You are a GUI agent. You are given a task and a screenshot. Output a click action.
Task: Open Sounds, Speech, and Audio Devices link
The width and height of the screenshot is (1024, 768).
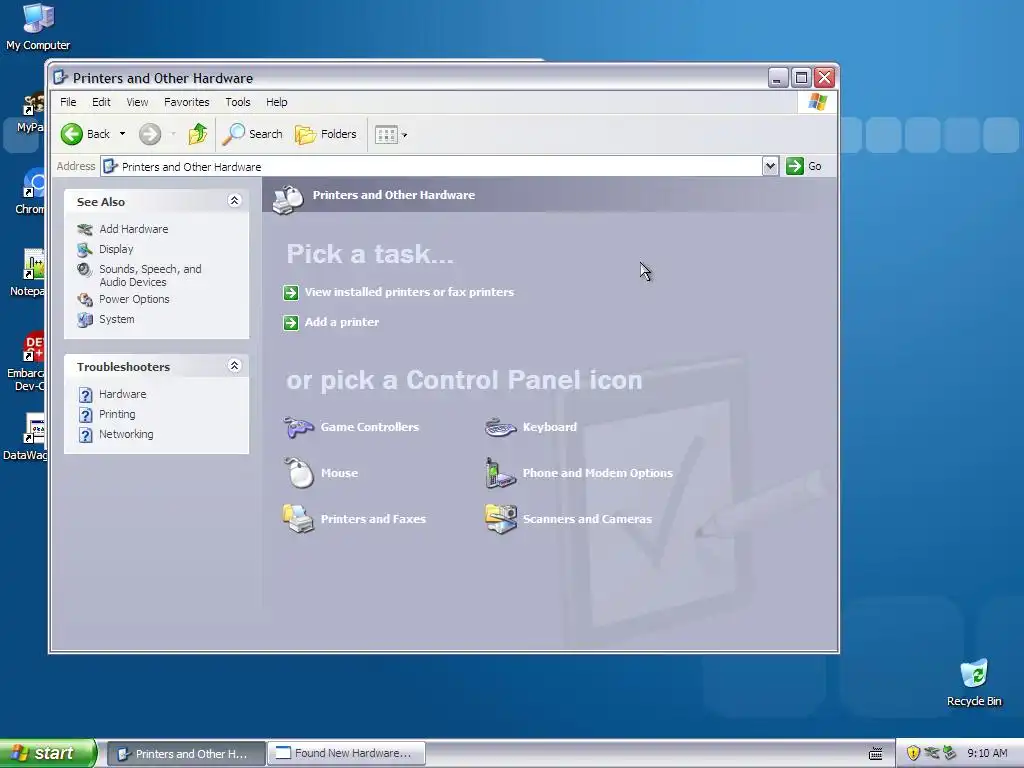150,276
